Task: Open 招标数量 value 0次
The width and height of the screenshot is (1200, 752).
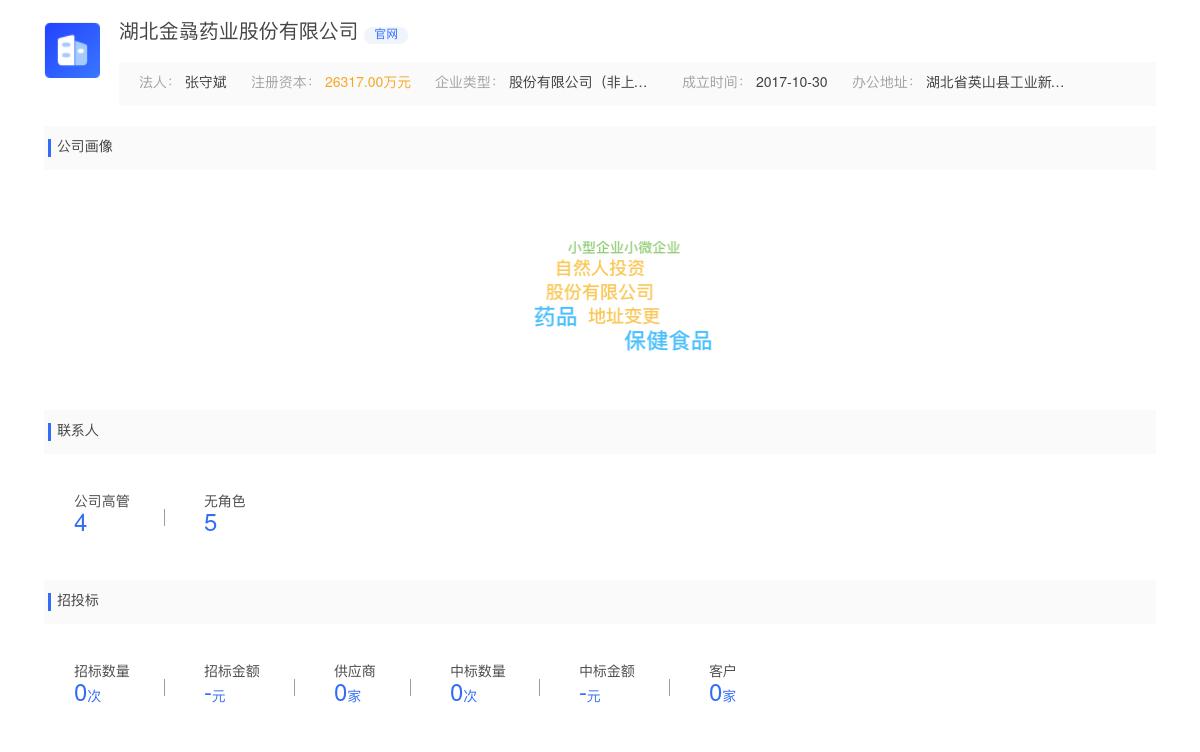Action: click(x=88, y=693)
